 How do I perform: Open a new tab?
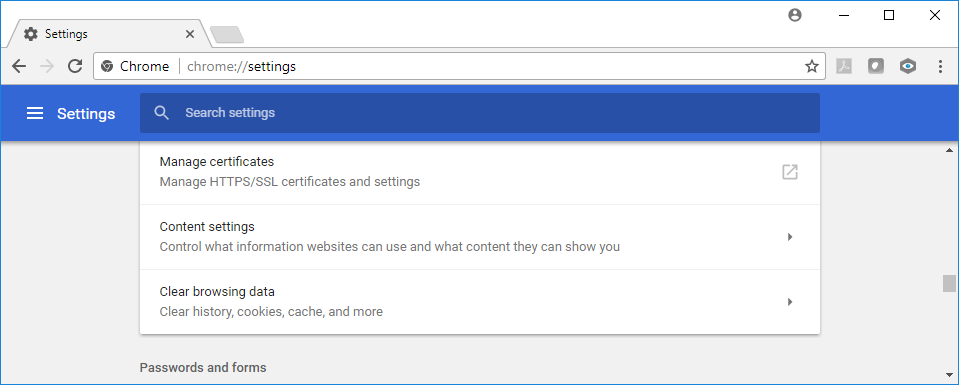point(227,35)
